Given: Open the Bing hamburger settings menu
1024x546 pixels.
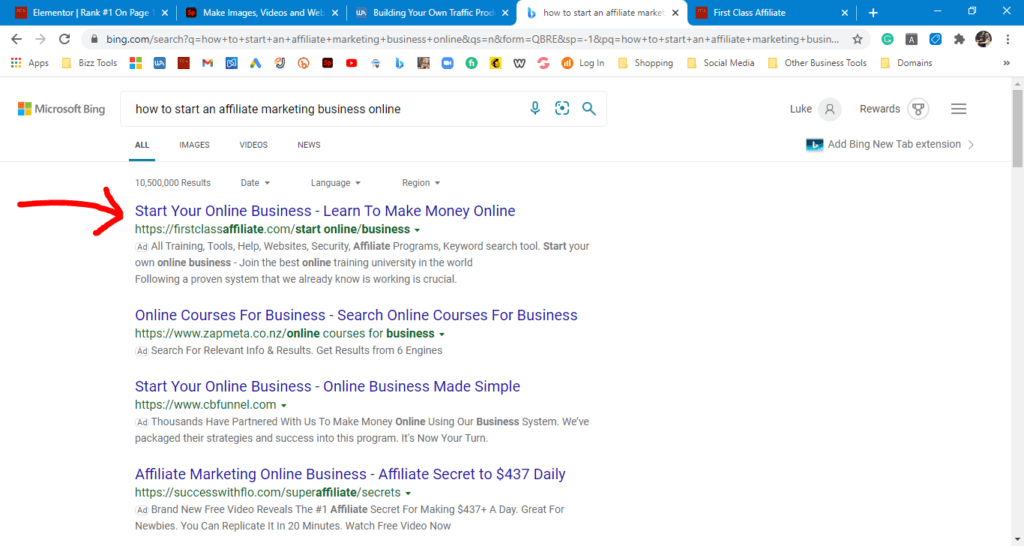Looking at the screenshot, I should click(958, 109).
